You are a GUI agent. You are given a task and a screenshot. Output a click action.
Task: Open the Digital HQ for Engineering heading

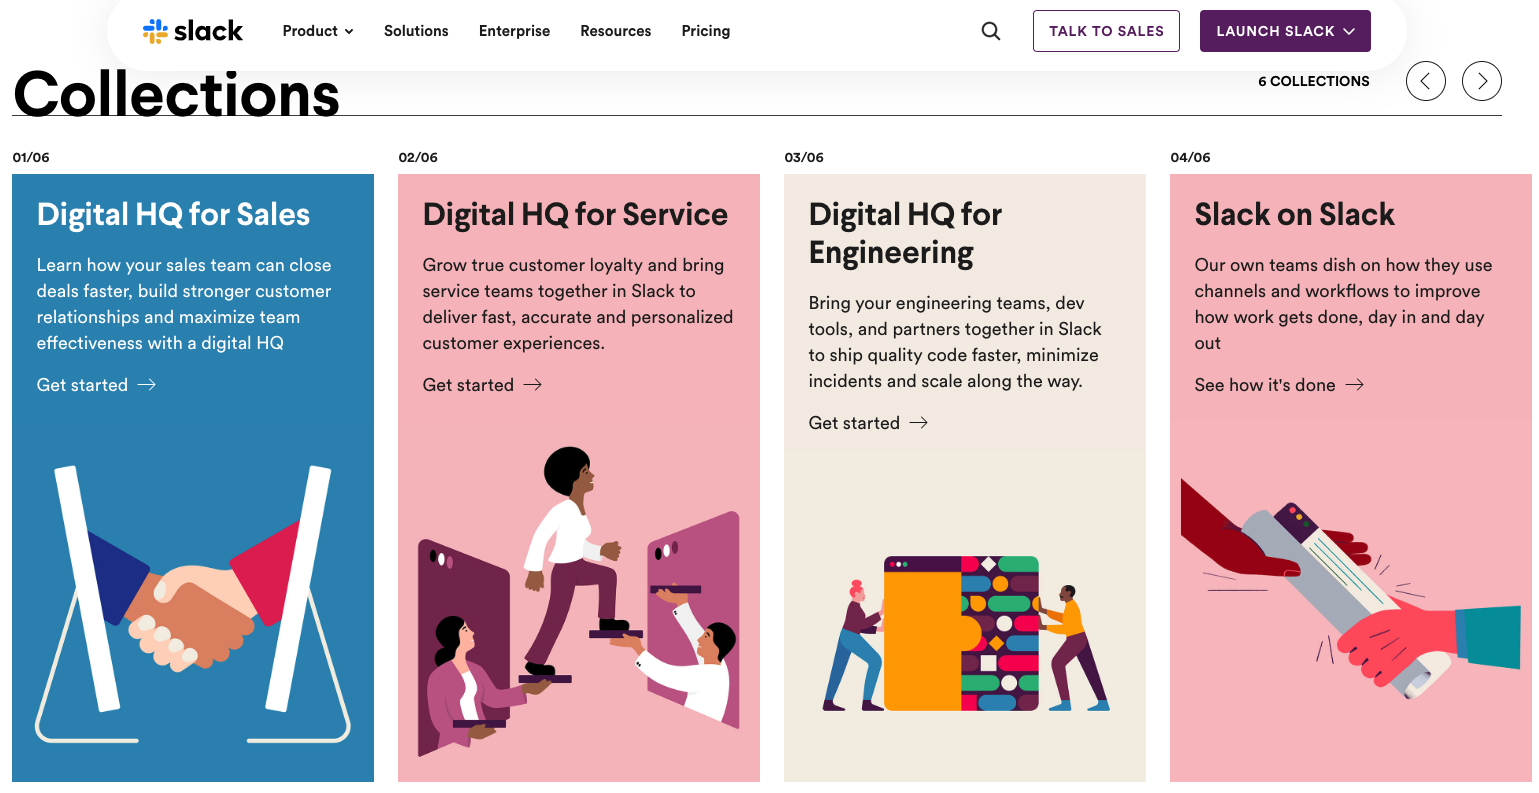905,233
